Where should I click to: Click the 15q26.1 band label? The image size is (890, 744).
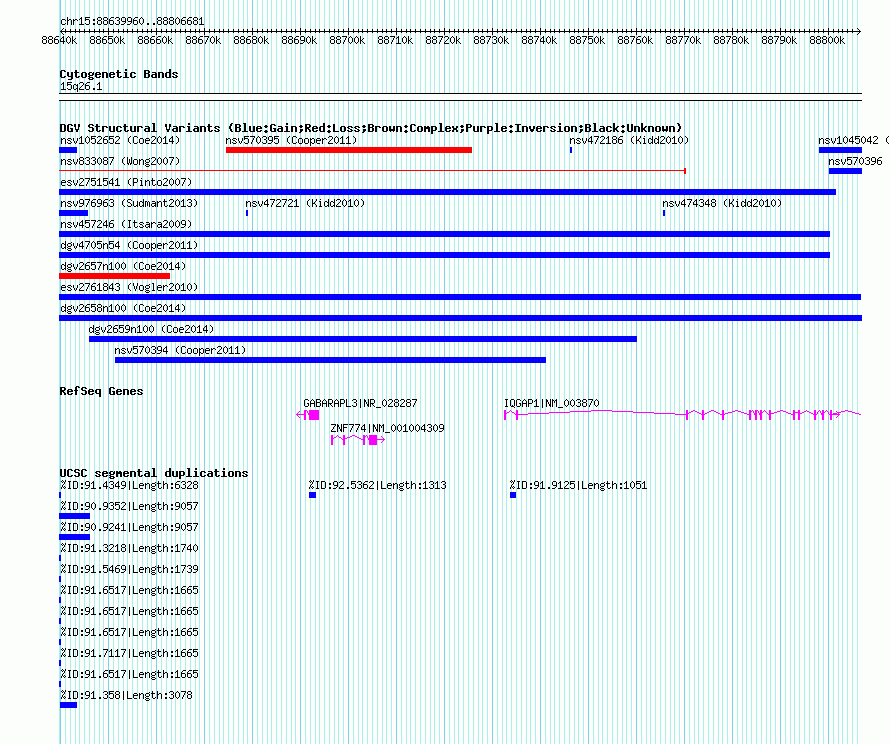tap(81, 86)
